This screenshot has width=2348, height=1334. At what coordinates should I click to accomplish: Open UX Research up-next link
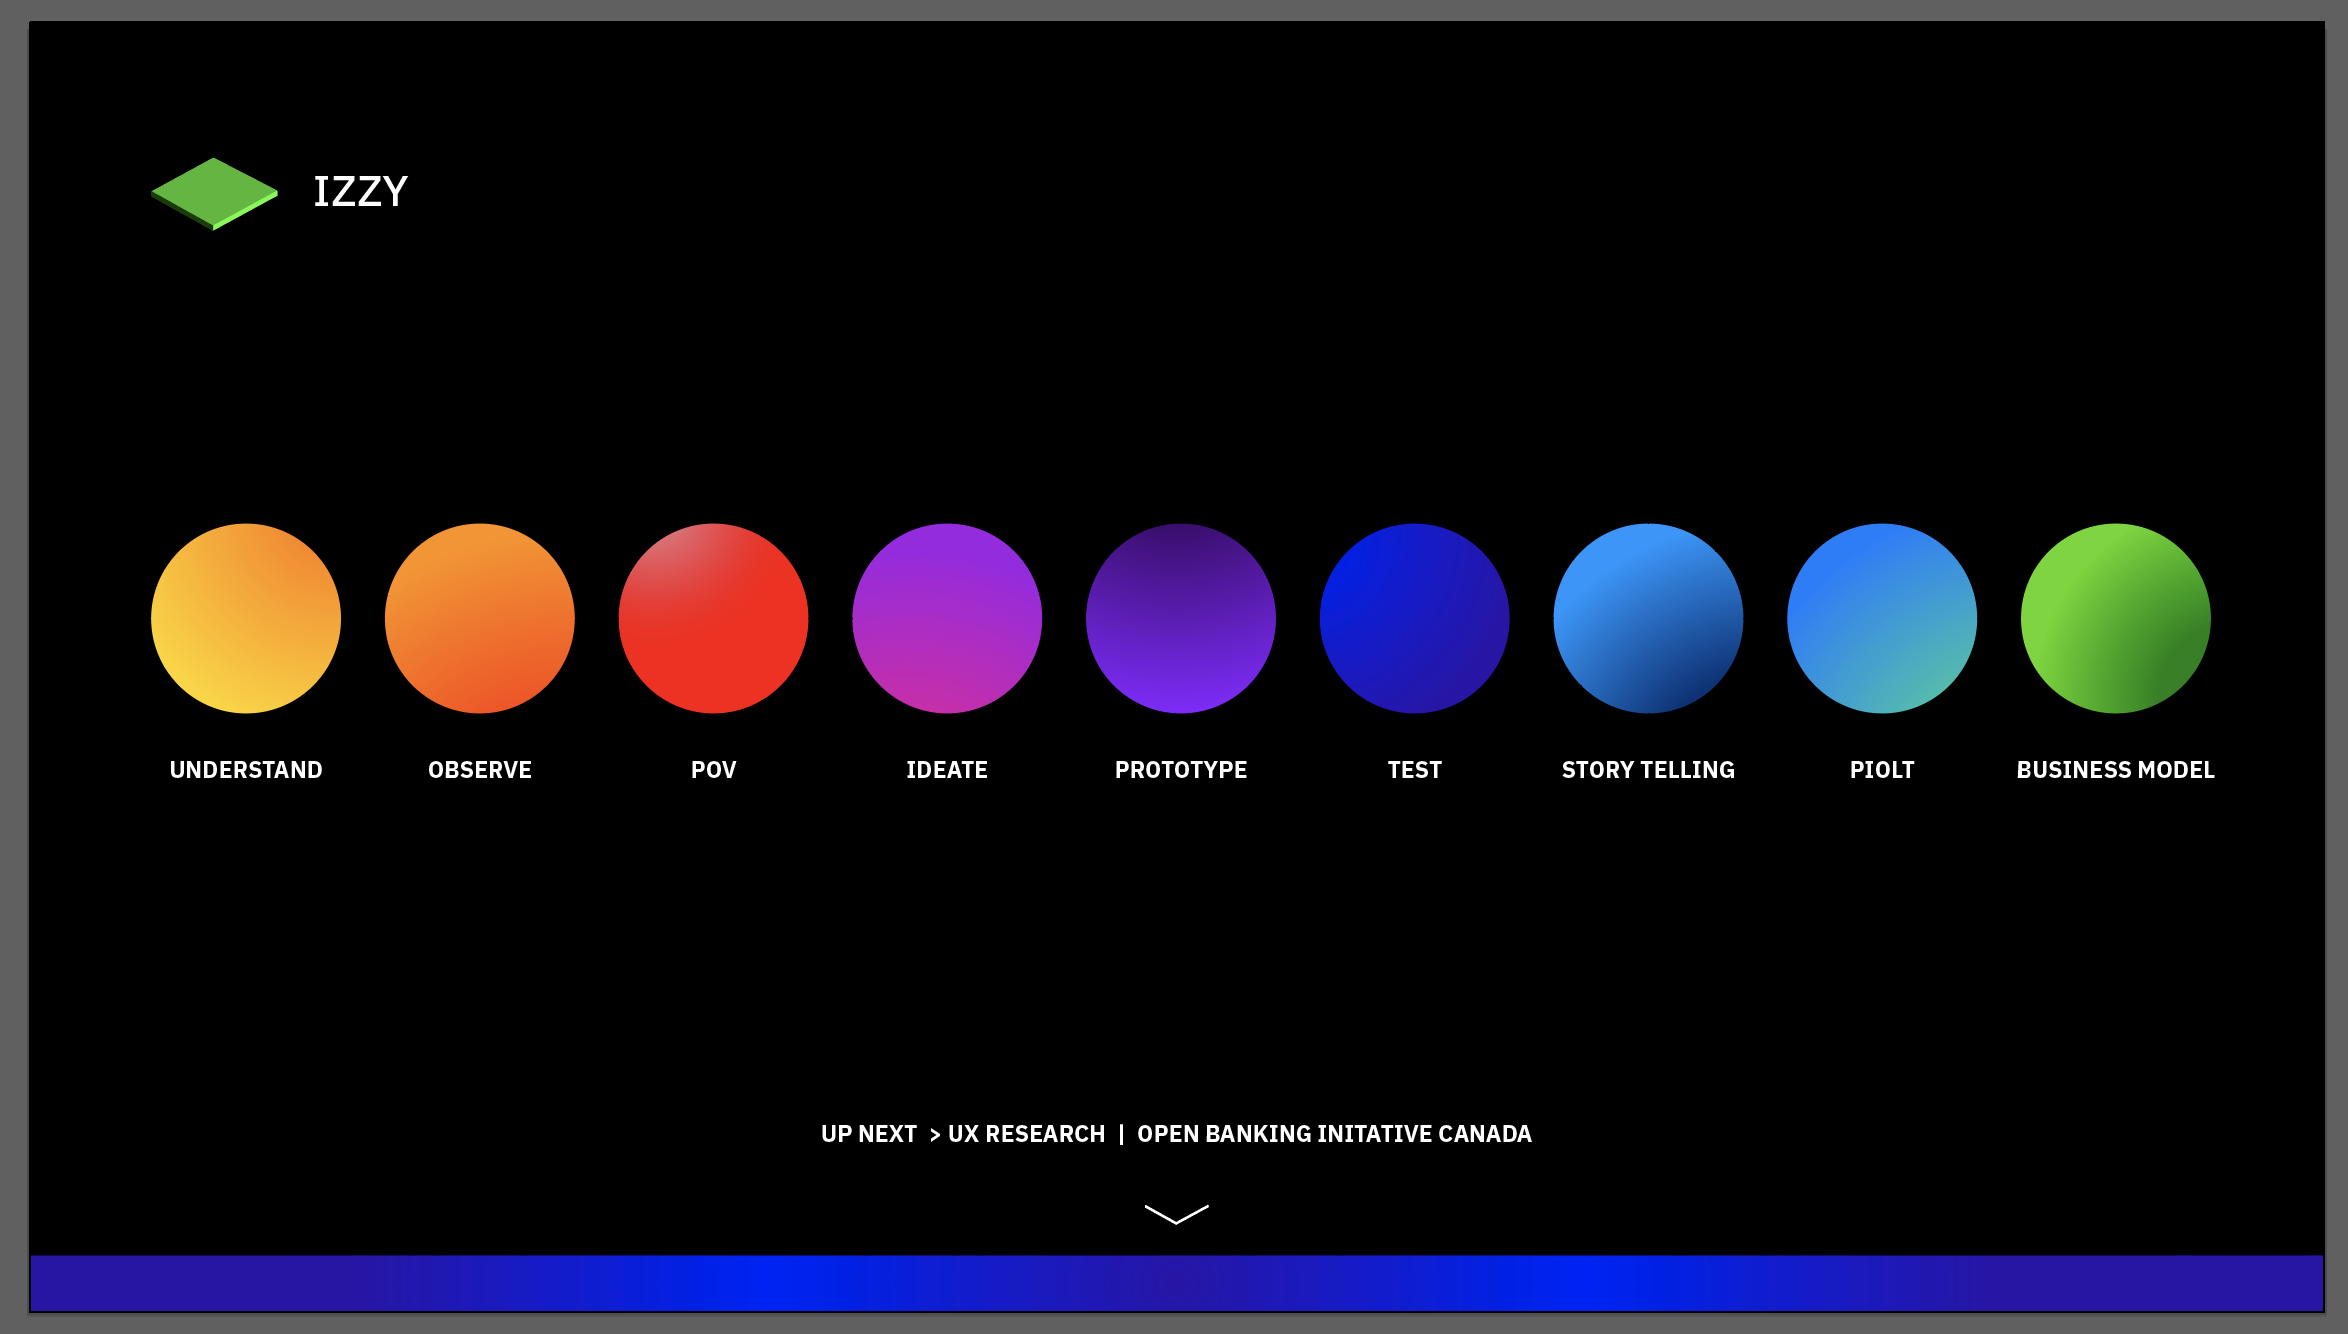1026,1134
